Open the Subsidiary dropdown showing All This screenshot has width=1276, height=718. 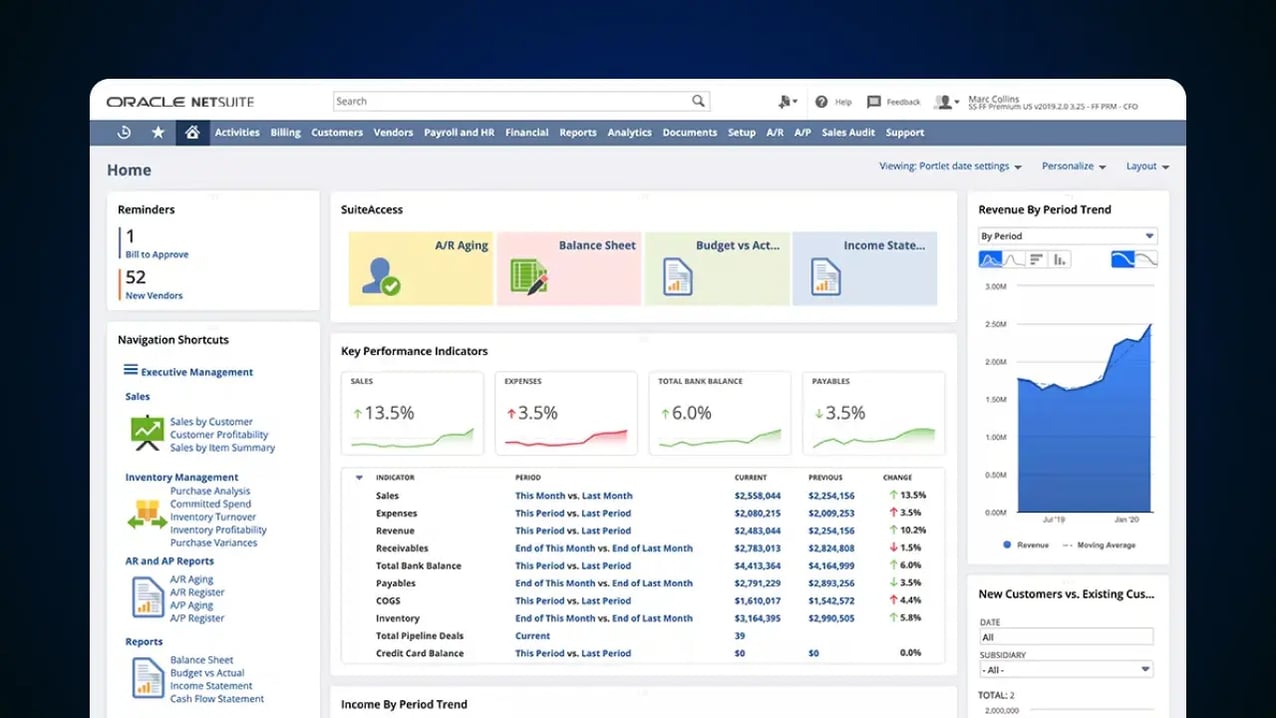(1066, 668)
